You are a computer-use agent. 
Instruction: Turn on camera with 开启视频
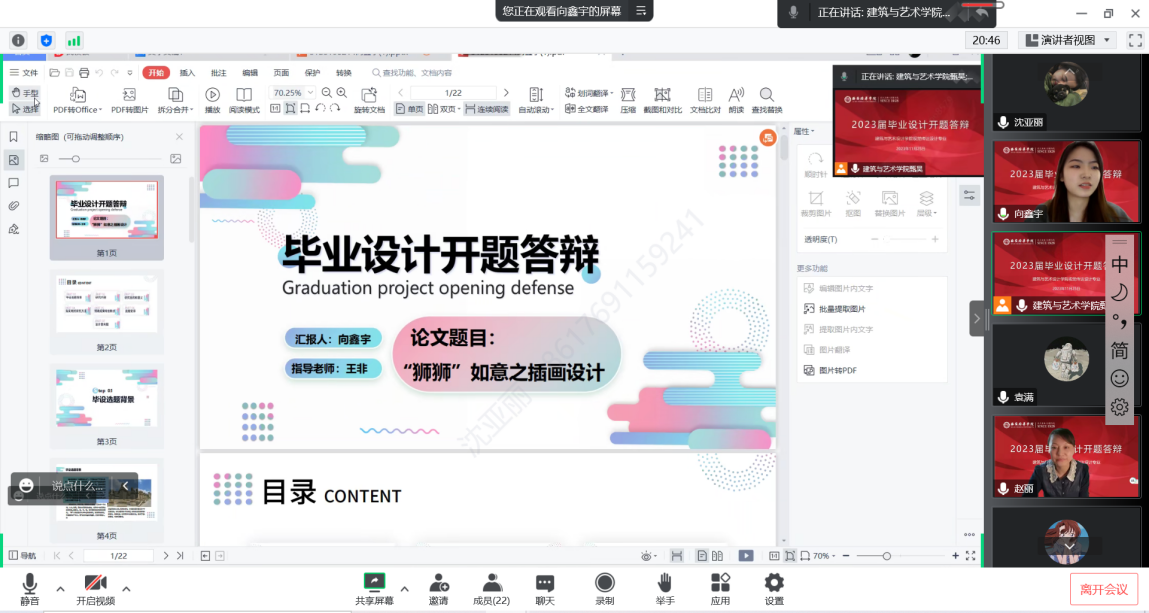(95, 582)
